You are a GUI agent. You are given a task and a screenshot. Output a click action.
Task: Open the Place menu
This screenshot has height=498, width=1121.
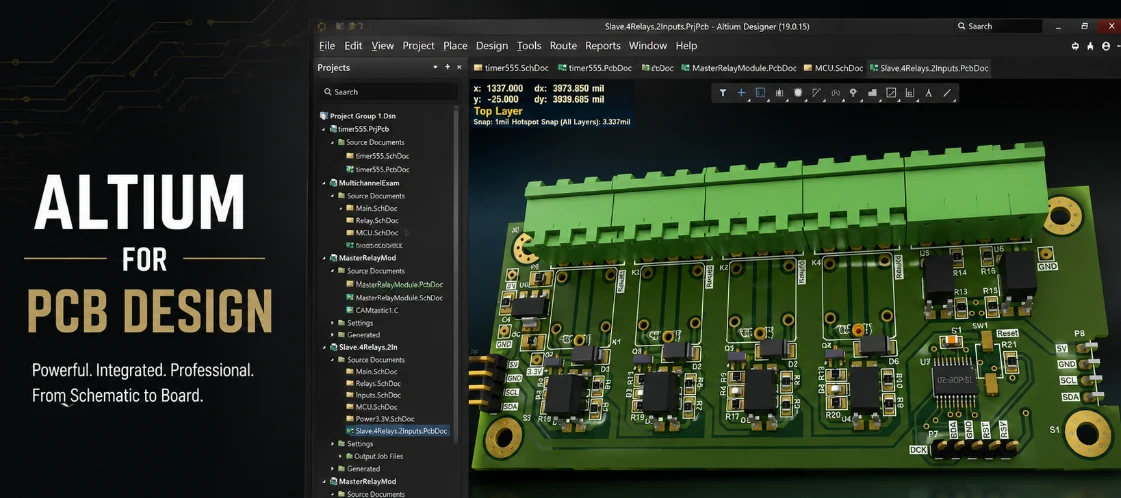point(455,46)
